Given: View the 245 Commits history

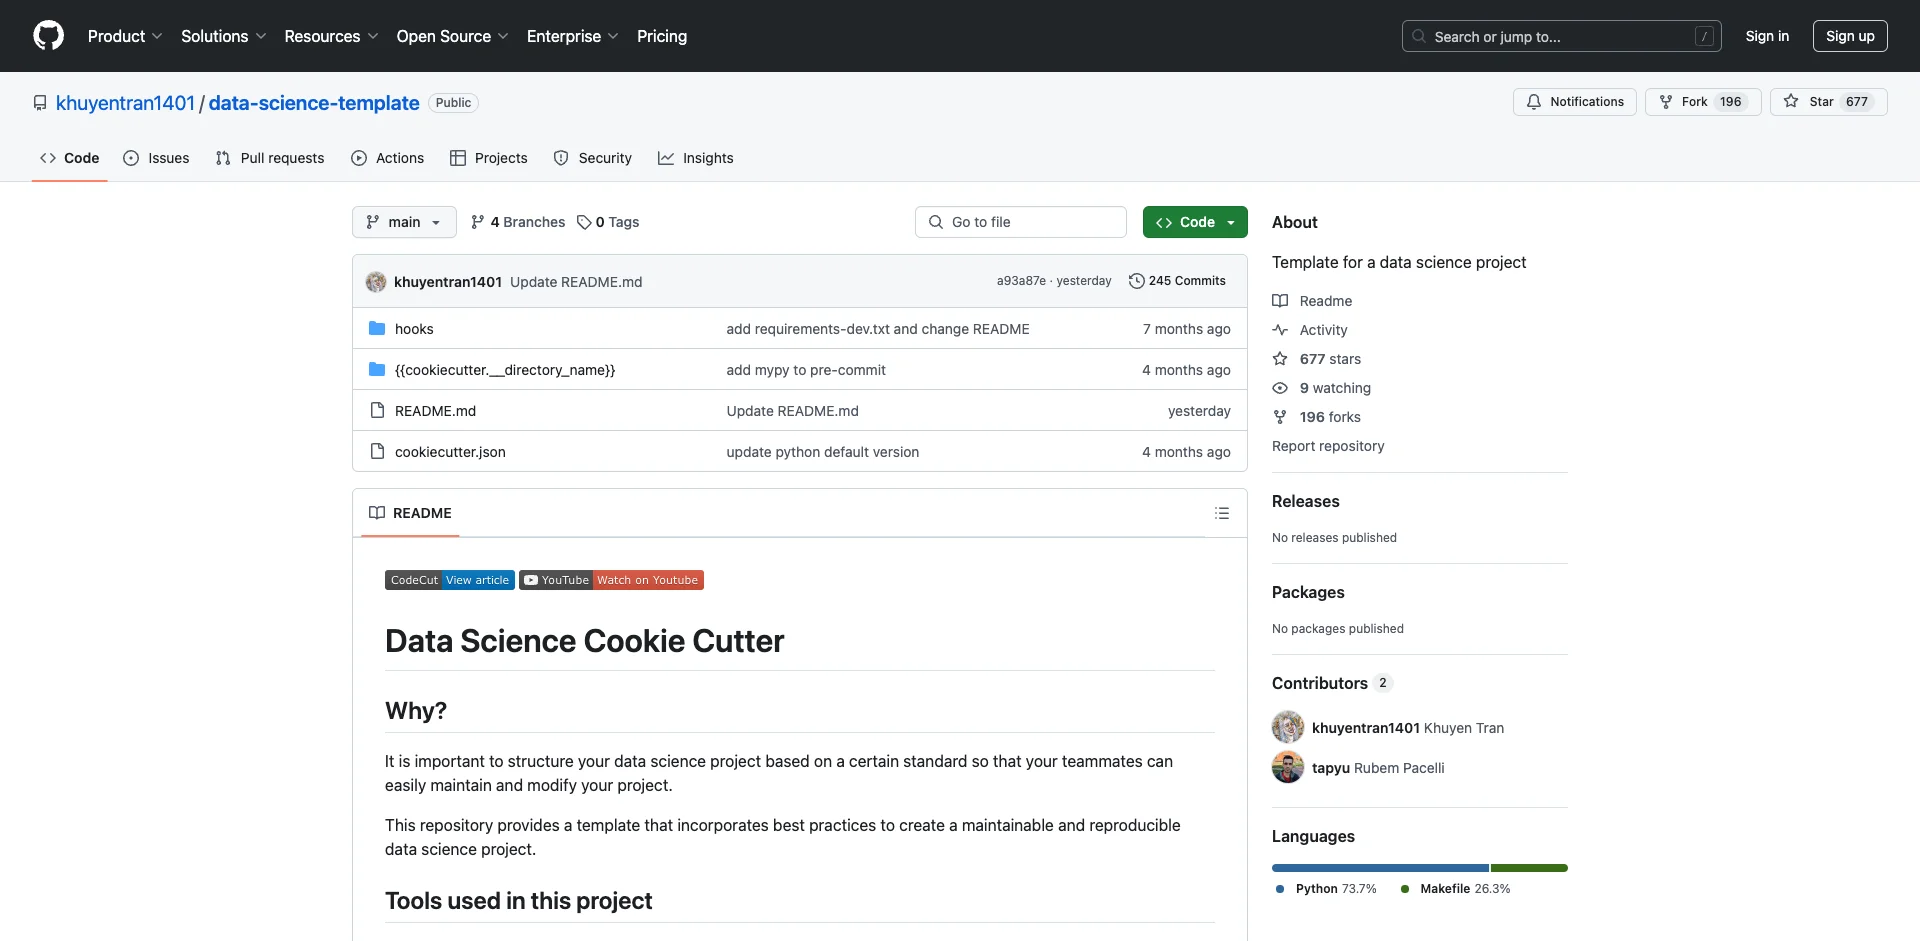Looking at the screenshot, I should [1177, 281].
